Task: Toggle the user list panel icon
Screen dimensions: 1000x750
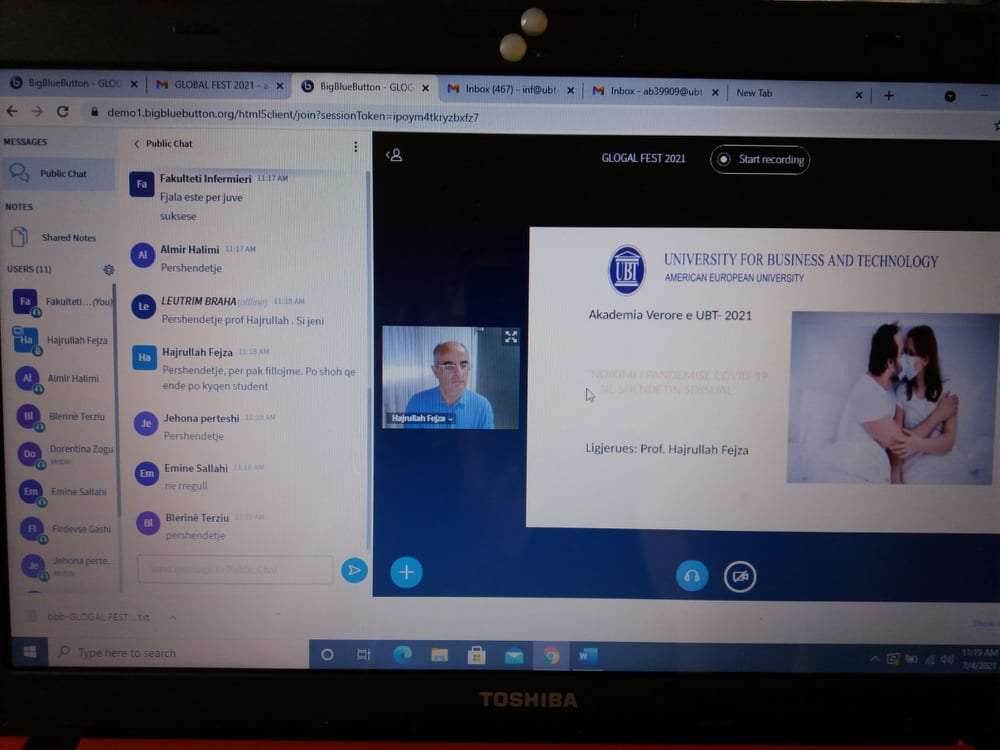Action: coord(395,155)
